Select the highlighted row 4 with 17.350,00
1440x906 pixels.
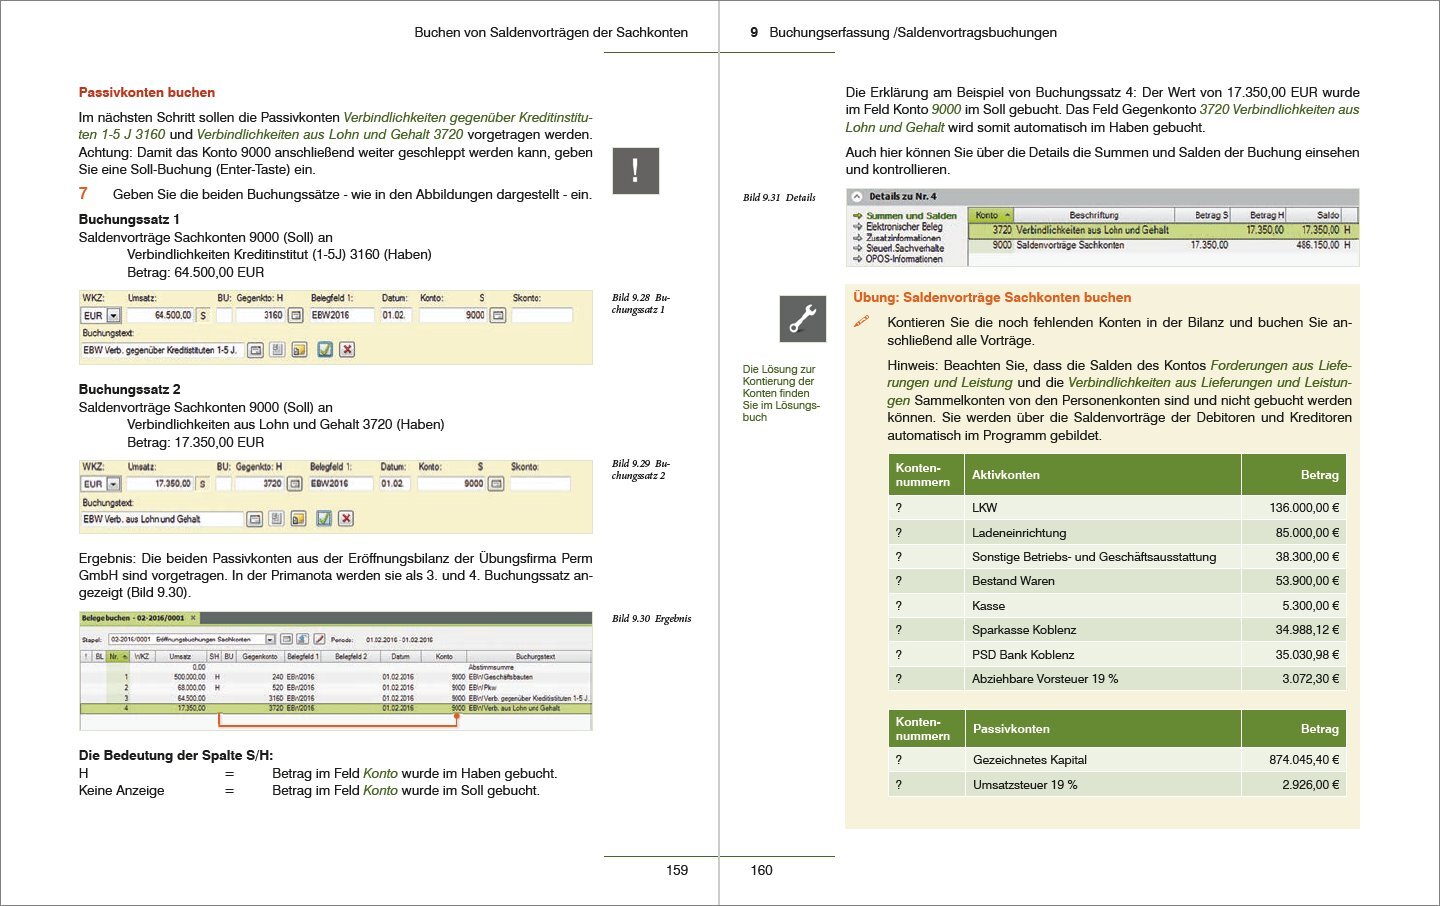coord(335,708)
